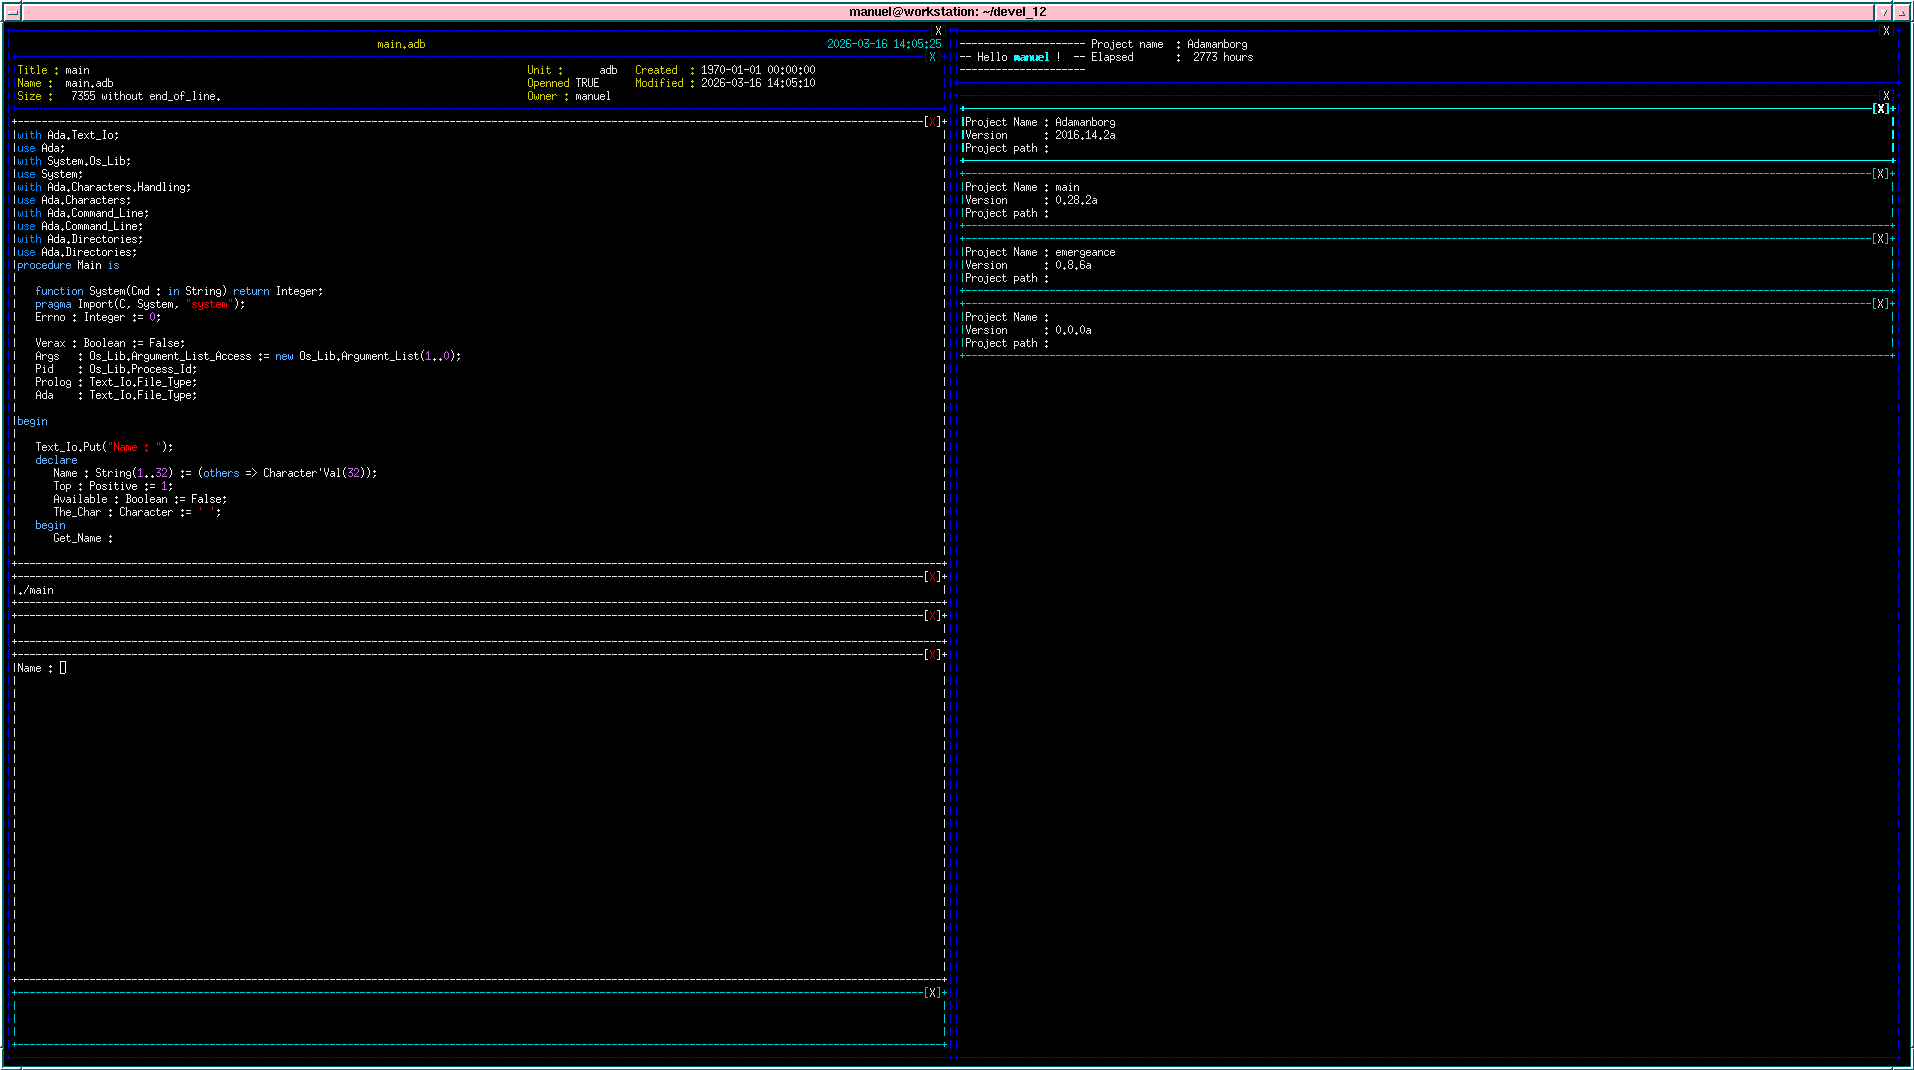Click the ./main command line
The image size is (1914, 1070).
tap(37, 590)
